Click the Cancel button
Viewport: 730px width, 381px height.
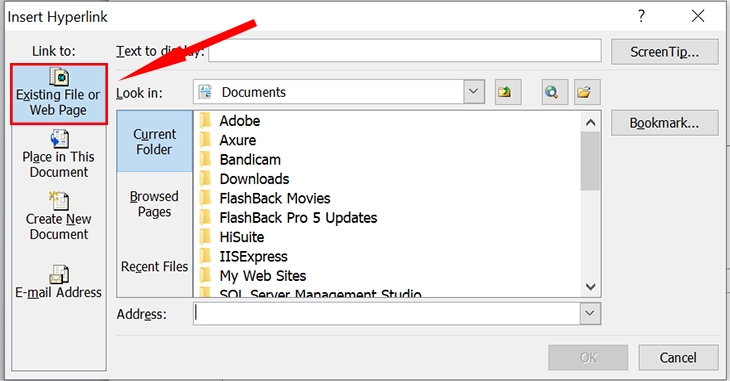pos(678,357)
